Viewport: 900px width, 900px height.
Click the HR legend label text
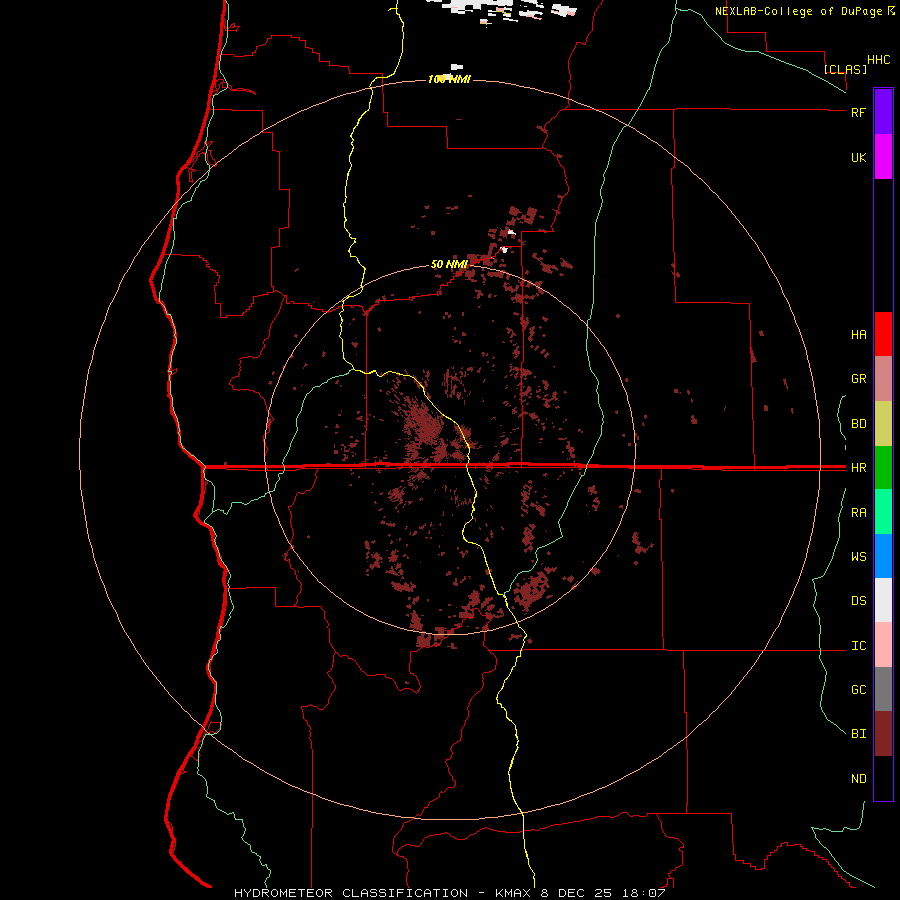click(858, 468)
